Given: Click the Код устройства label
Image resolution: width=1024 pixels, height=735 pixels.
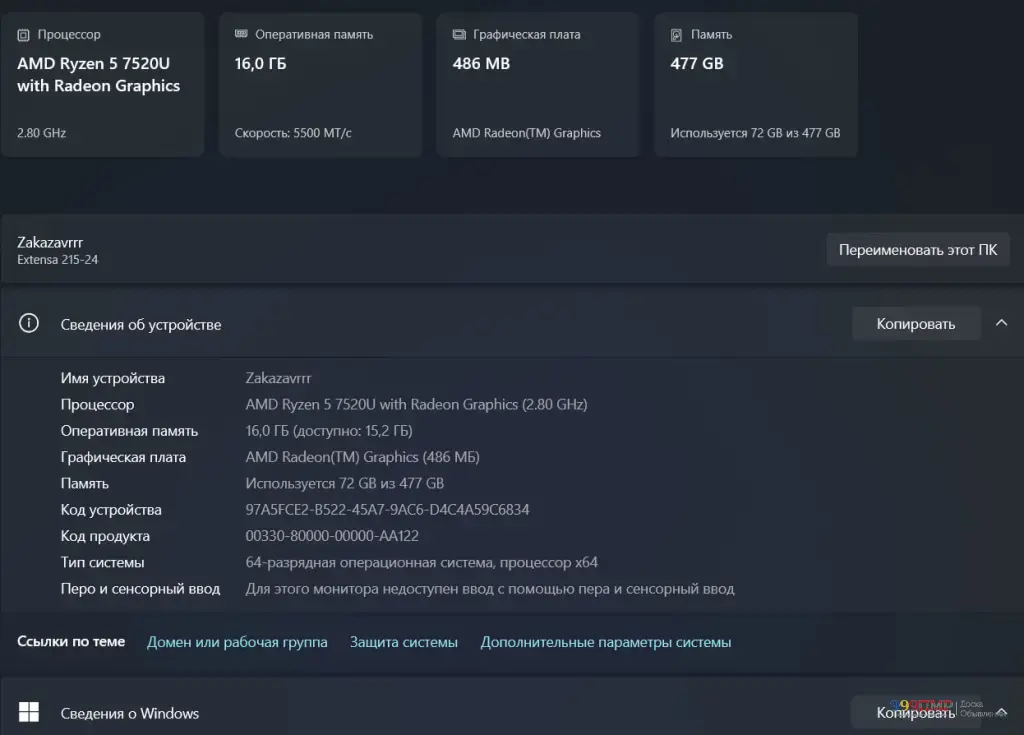Looking at the screenshot, I should pos(111,510).
